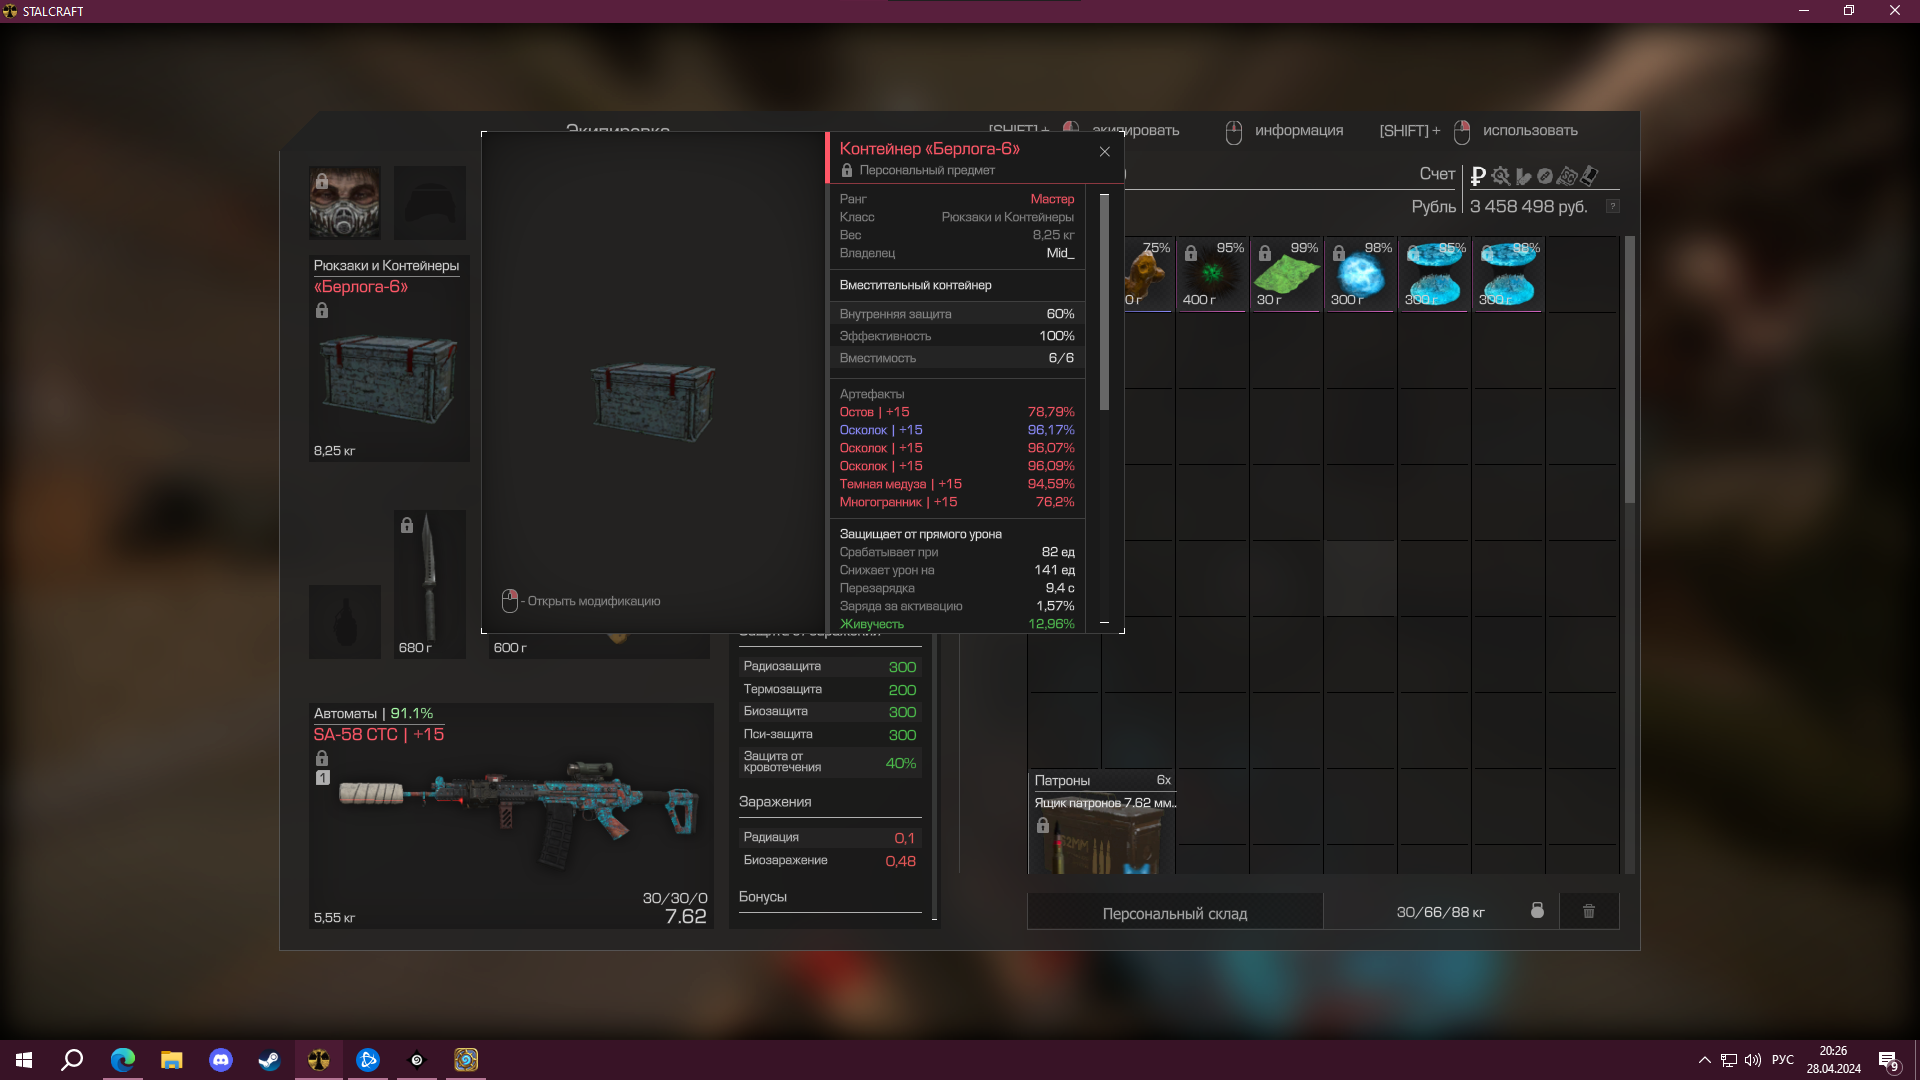
Task: Click the trash can delete icon
Action: [1588, 911]
